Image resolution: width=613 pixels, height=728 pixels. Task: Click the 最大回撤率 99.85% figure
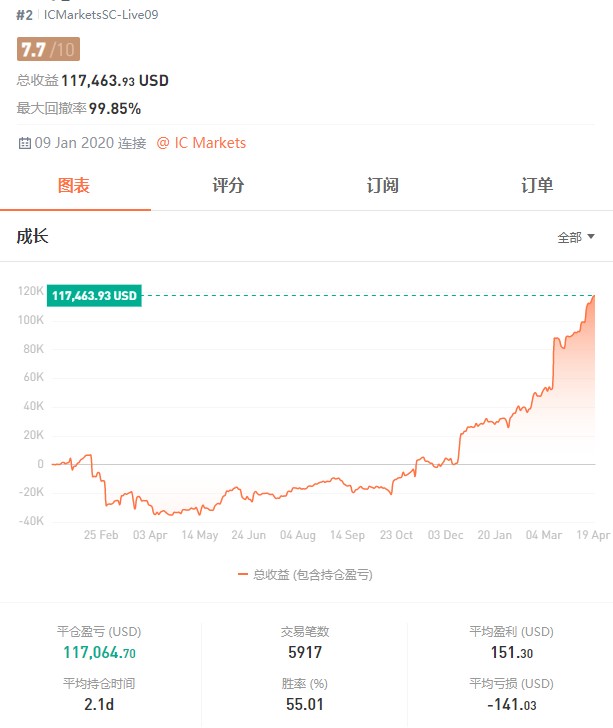pyautogui.click(x=114, y=108)
